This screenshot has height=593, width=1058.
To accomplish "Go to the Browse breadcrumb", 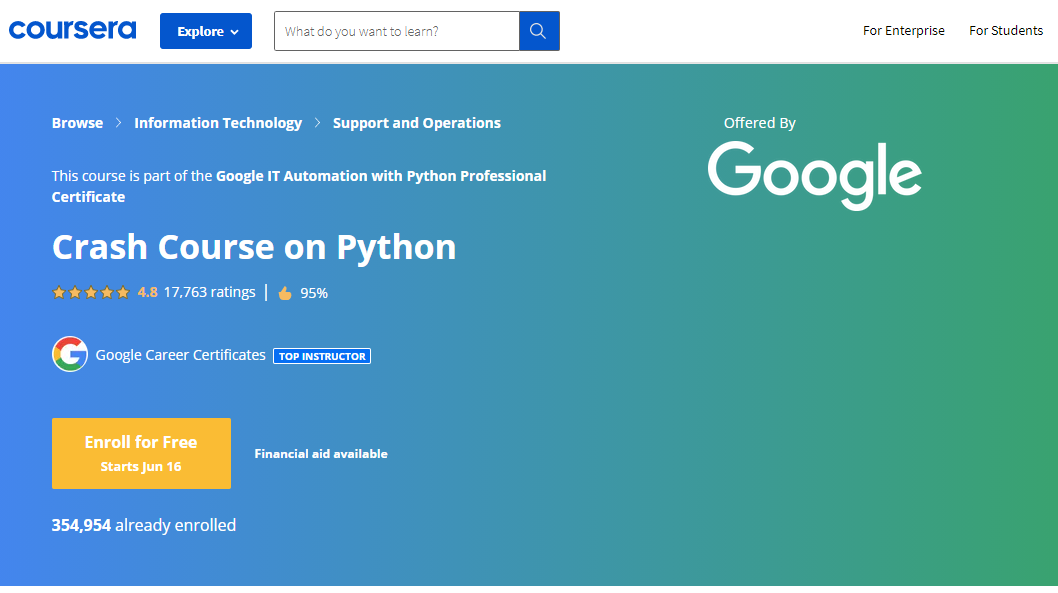I will click(78, 123).
